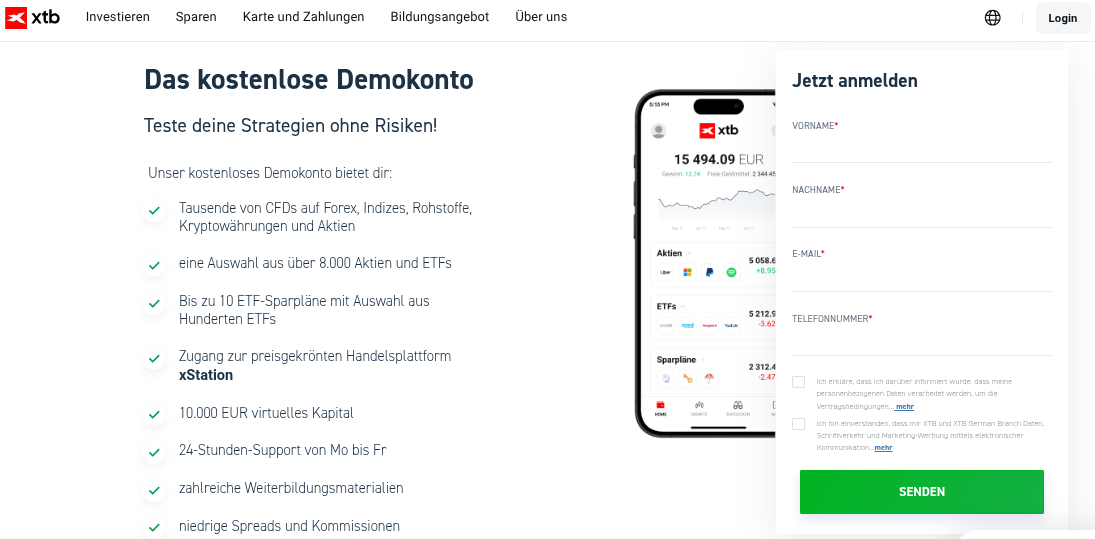Click the Entdecken binoculars icon in phone mockup
This screenshot has width=1095, height=539.
[x=737, y=406]
